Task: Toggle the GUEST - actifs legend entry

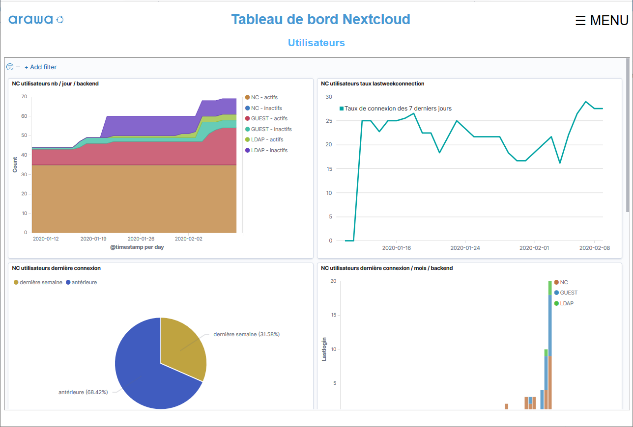Action: [266, 118]
